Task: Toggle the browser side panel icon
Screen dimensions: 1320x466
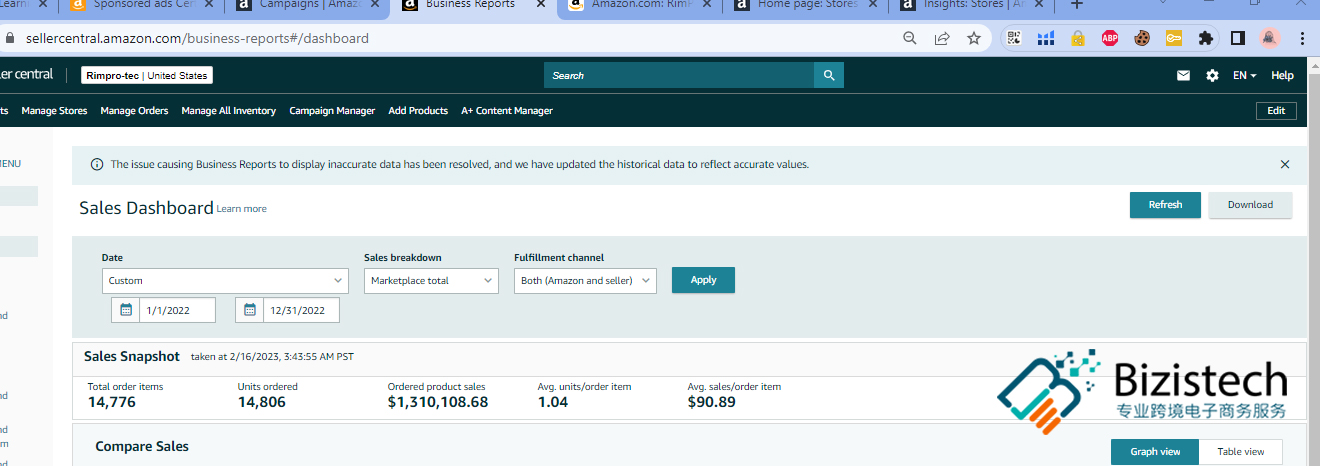Action: (x=1237, y=39)
